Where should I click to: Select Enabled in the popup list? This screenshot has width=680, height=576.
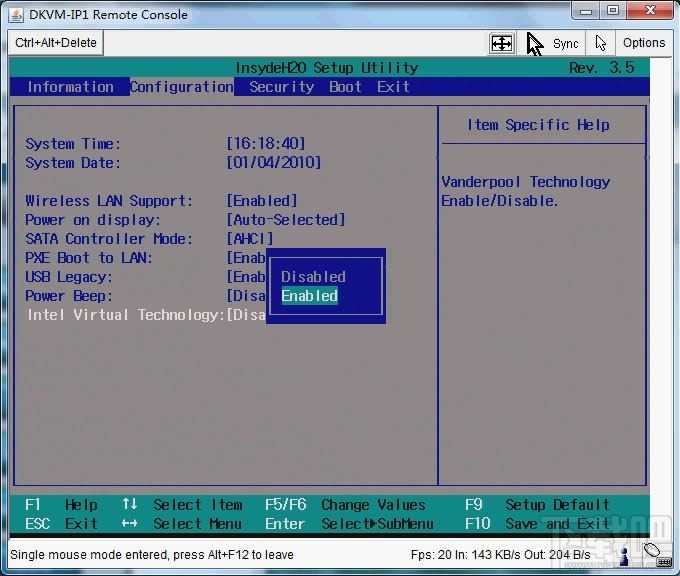point(309,296)
